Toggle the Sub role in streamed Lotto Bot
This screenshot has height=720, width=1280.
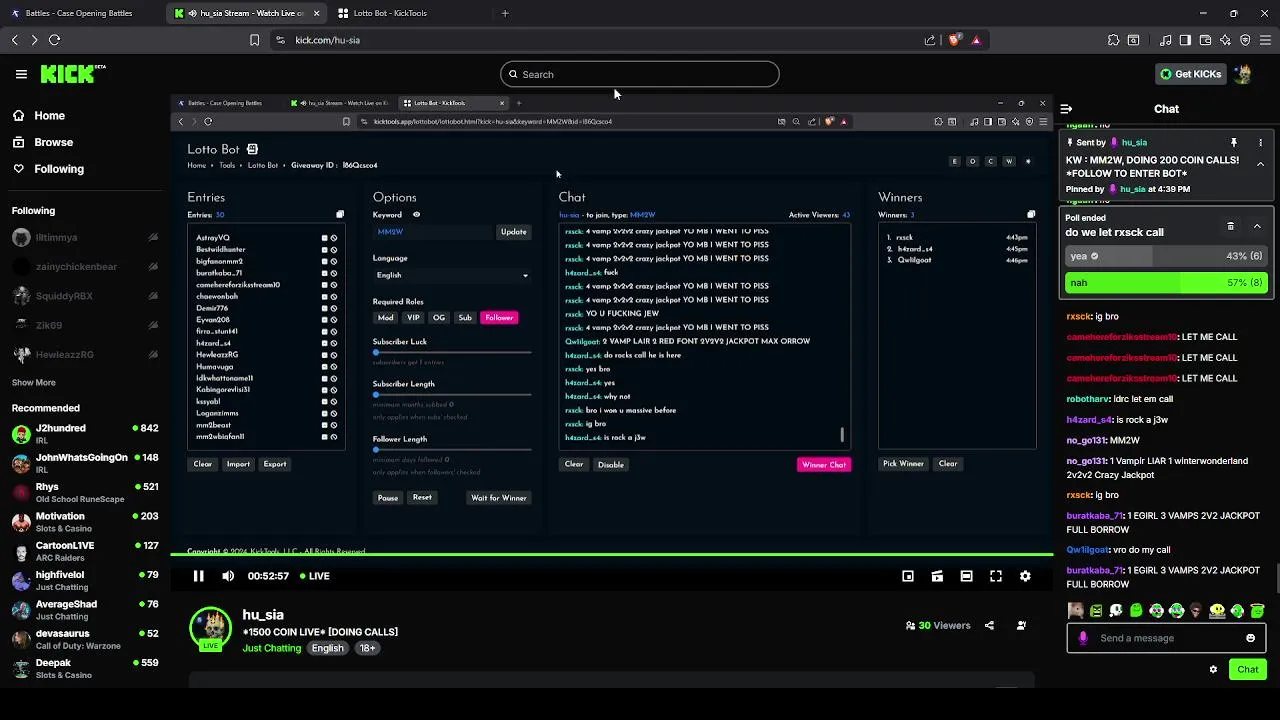click(465, 318)
